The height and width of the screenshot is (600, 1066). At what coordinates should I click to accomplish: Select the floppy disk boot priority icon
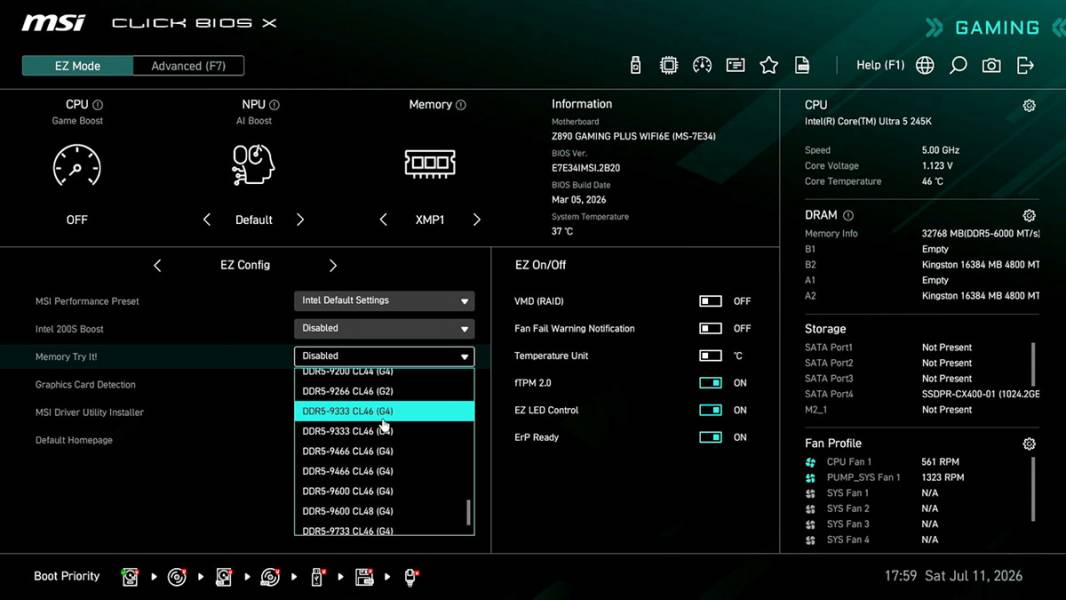pos(364,577)
